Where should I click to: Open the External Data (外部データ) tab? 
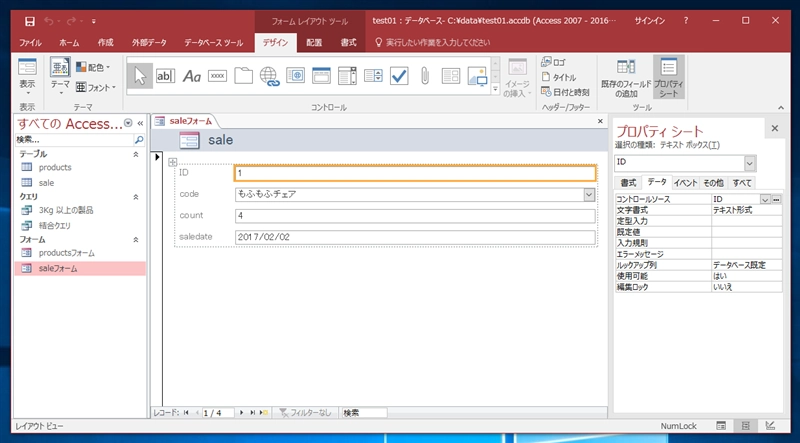(149, 43)
